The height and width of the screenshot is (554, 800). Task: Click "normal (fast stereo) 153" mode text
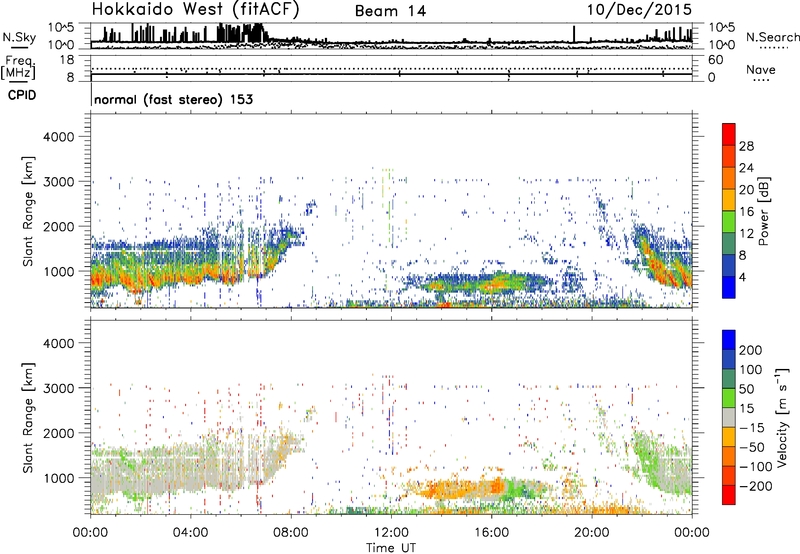point(173,99)
